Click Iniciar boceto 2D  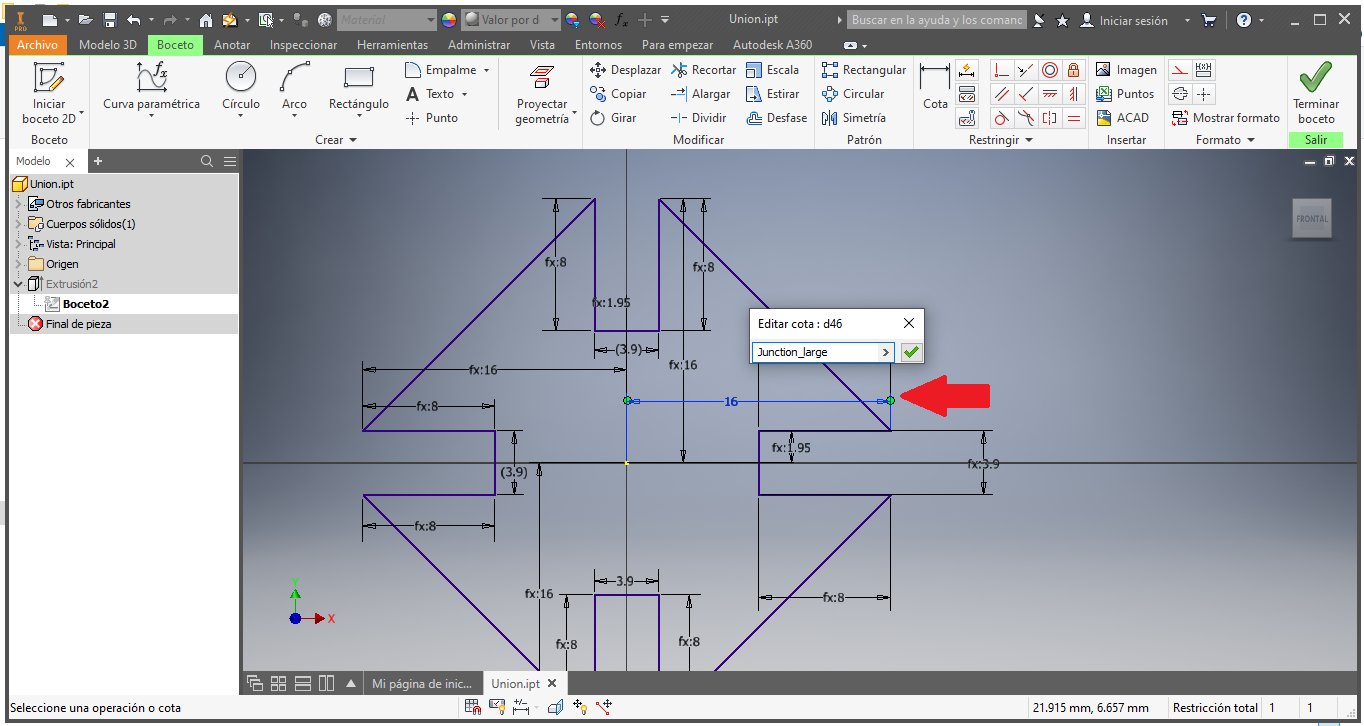[48, 93]
